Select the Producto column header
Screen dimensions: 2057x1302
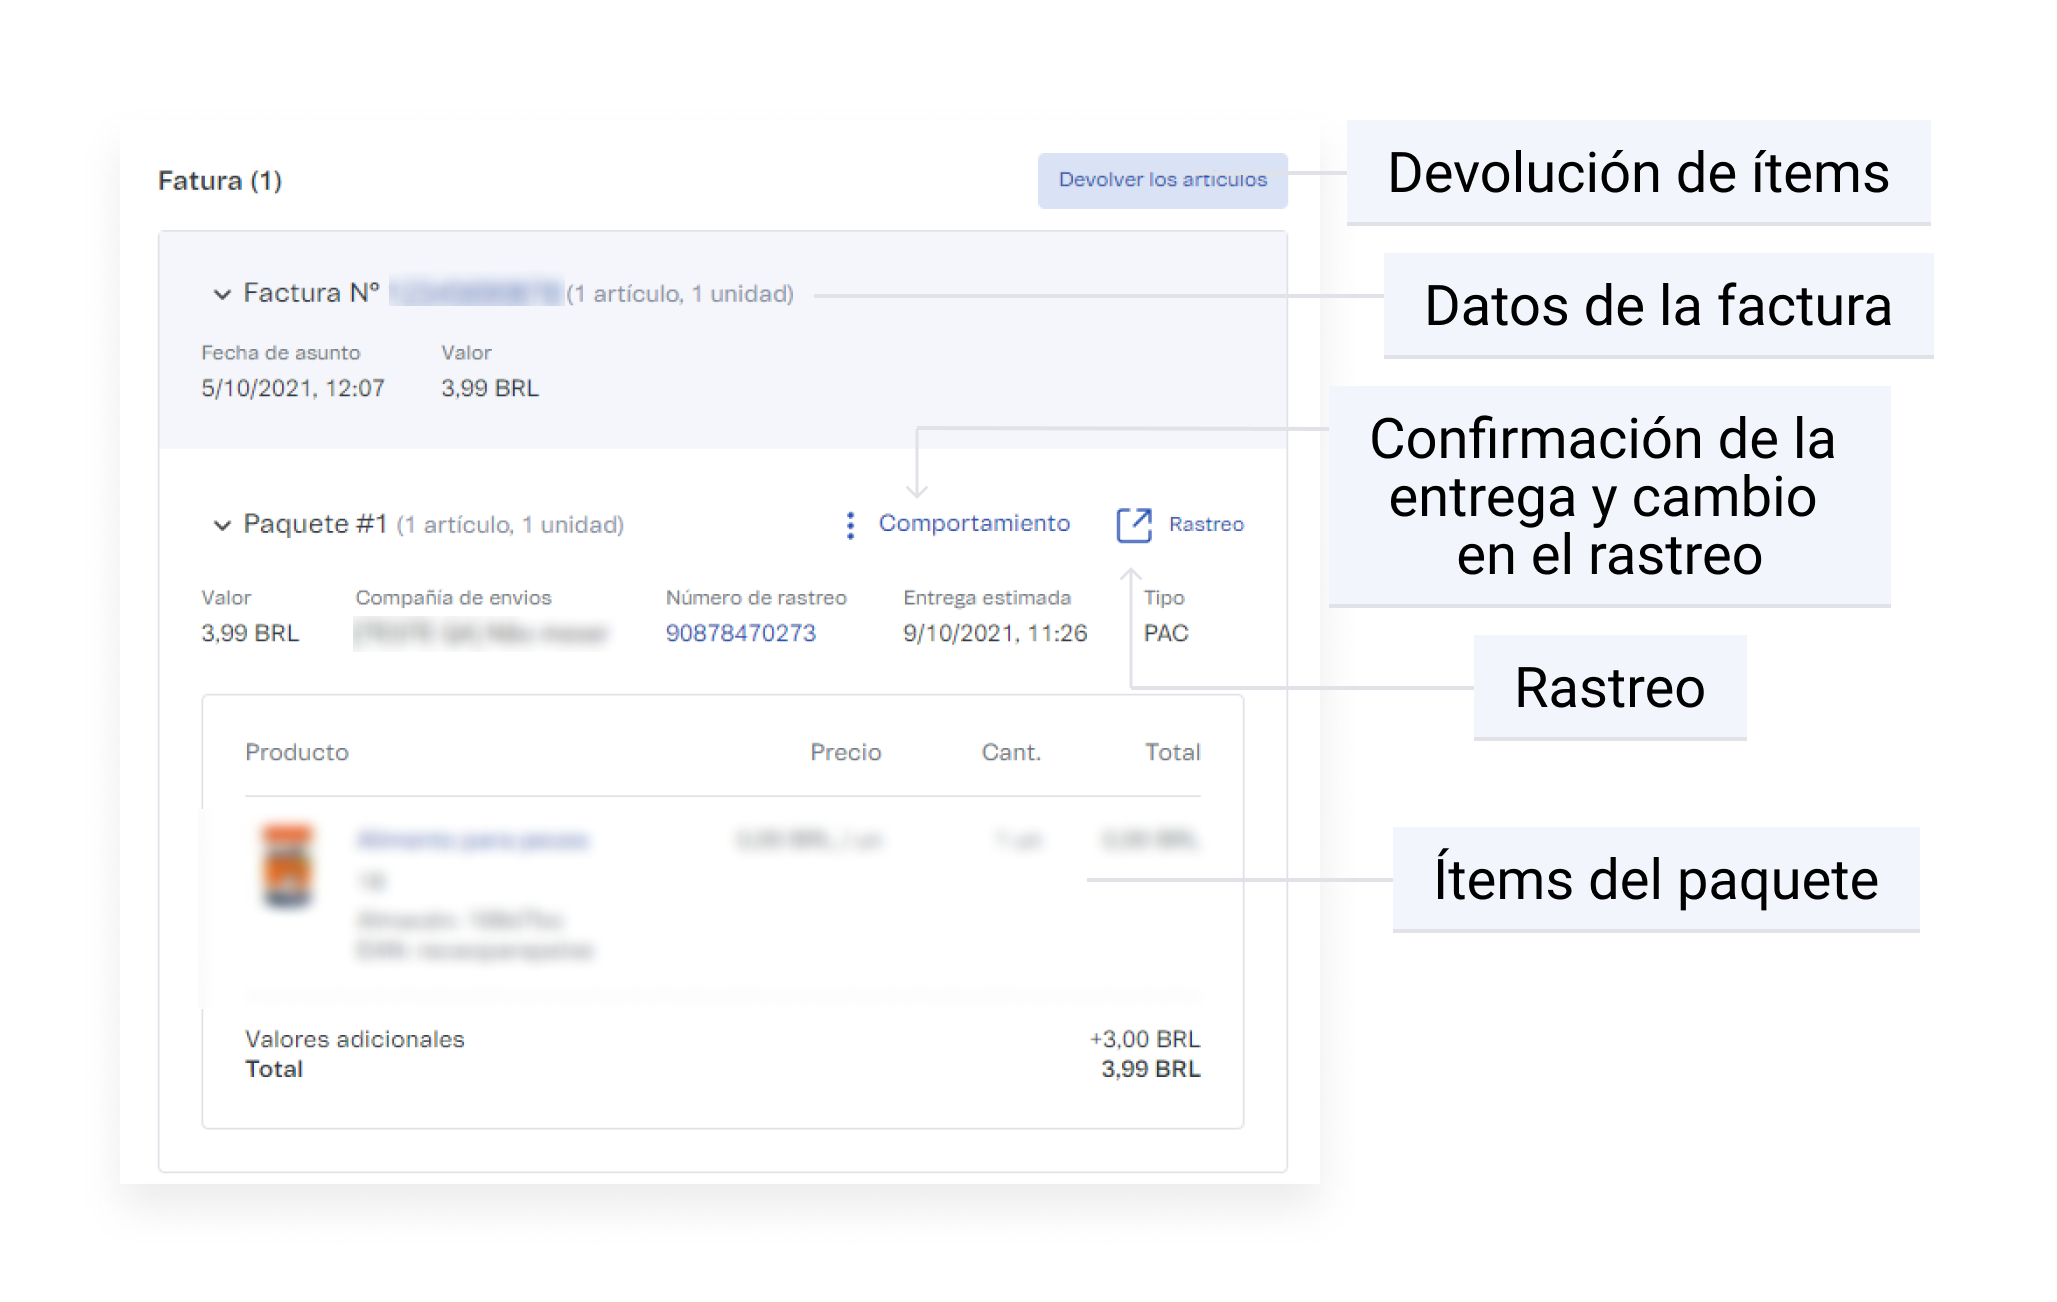pyautogui.click(x=297, y=752)
